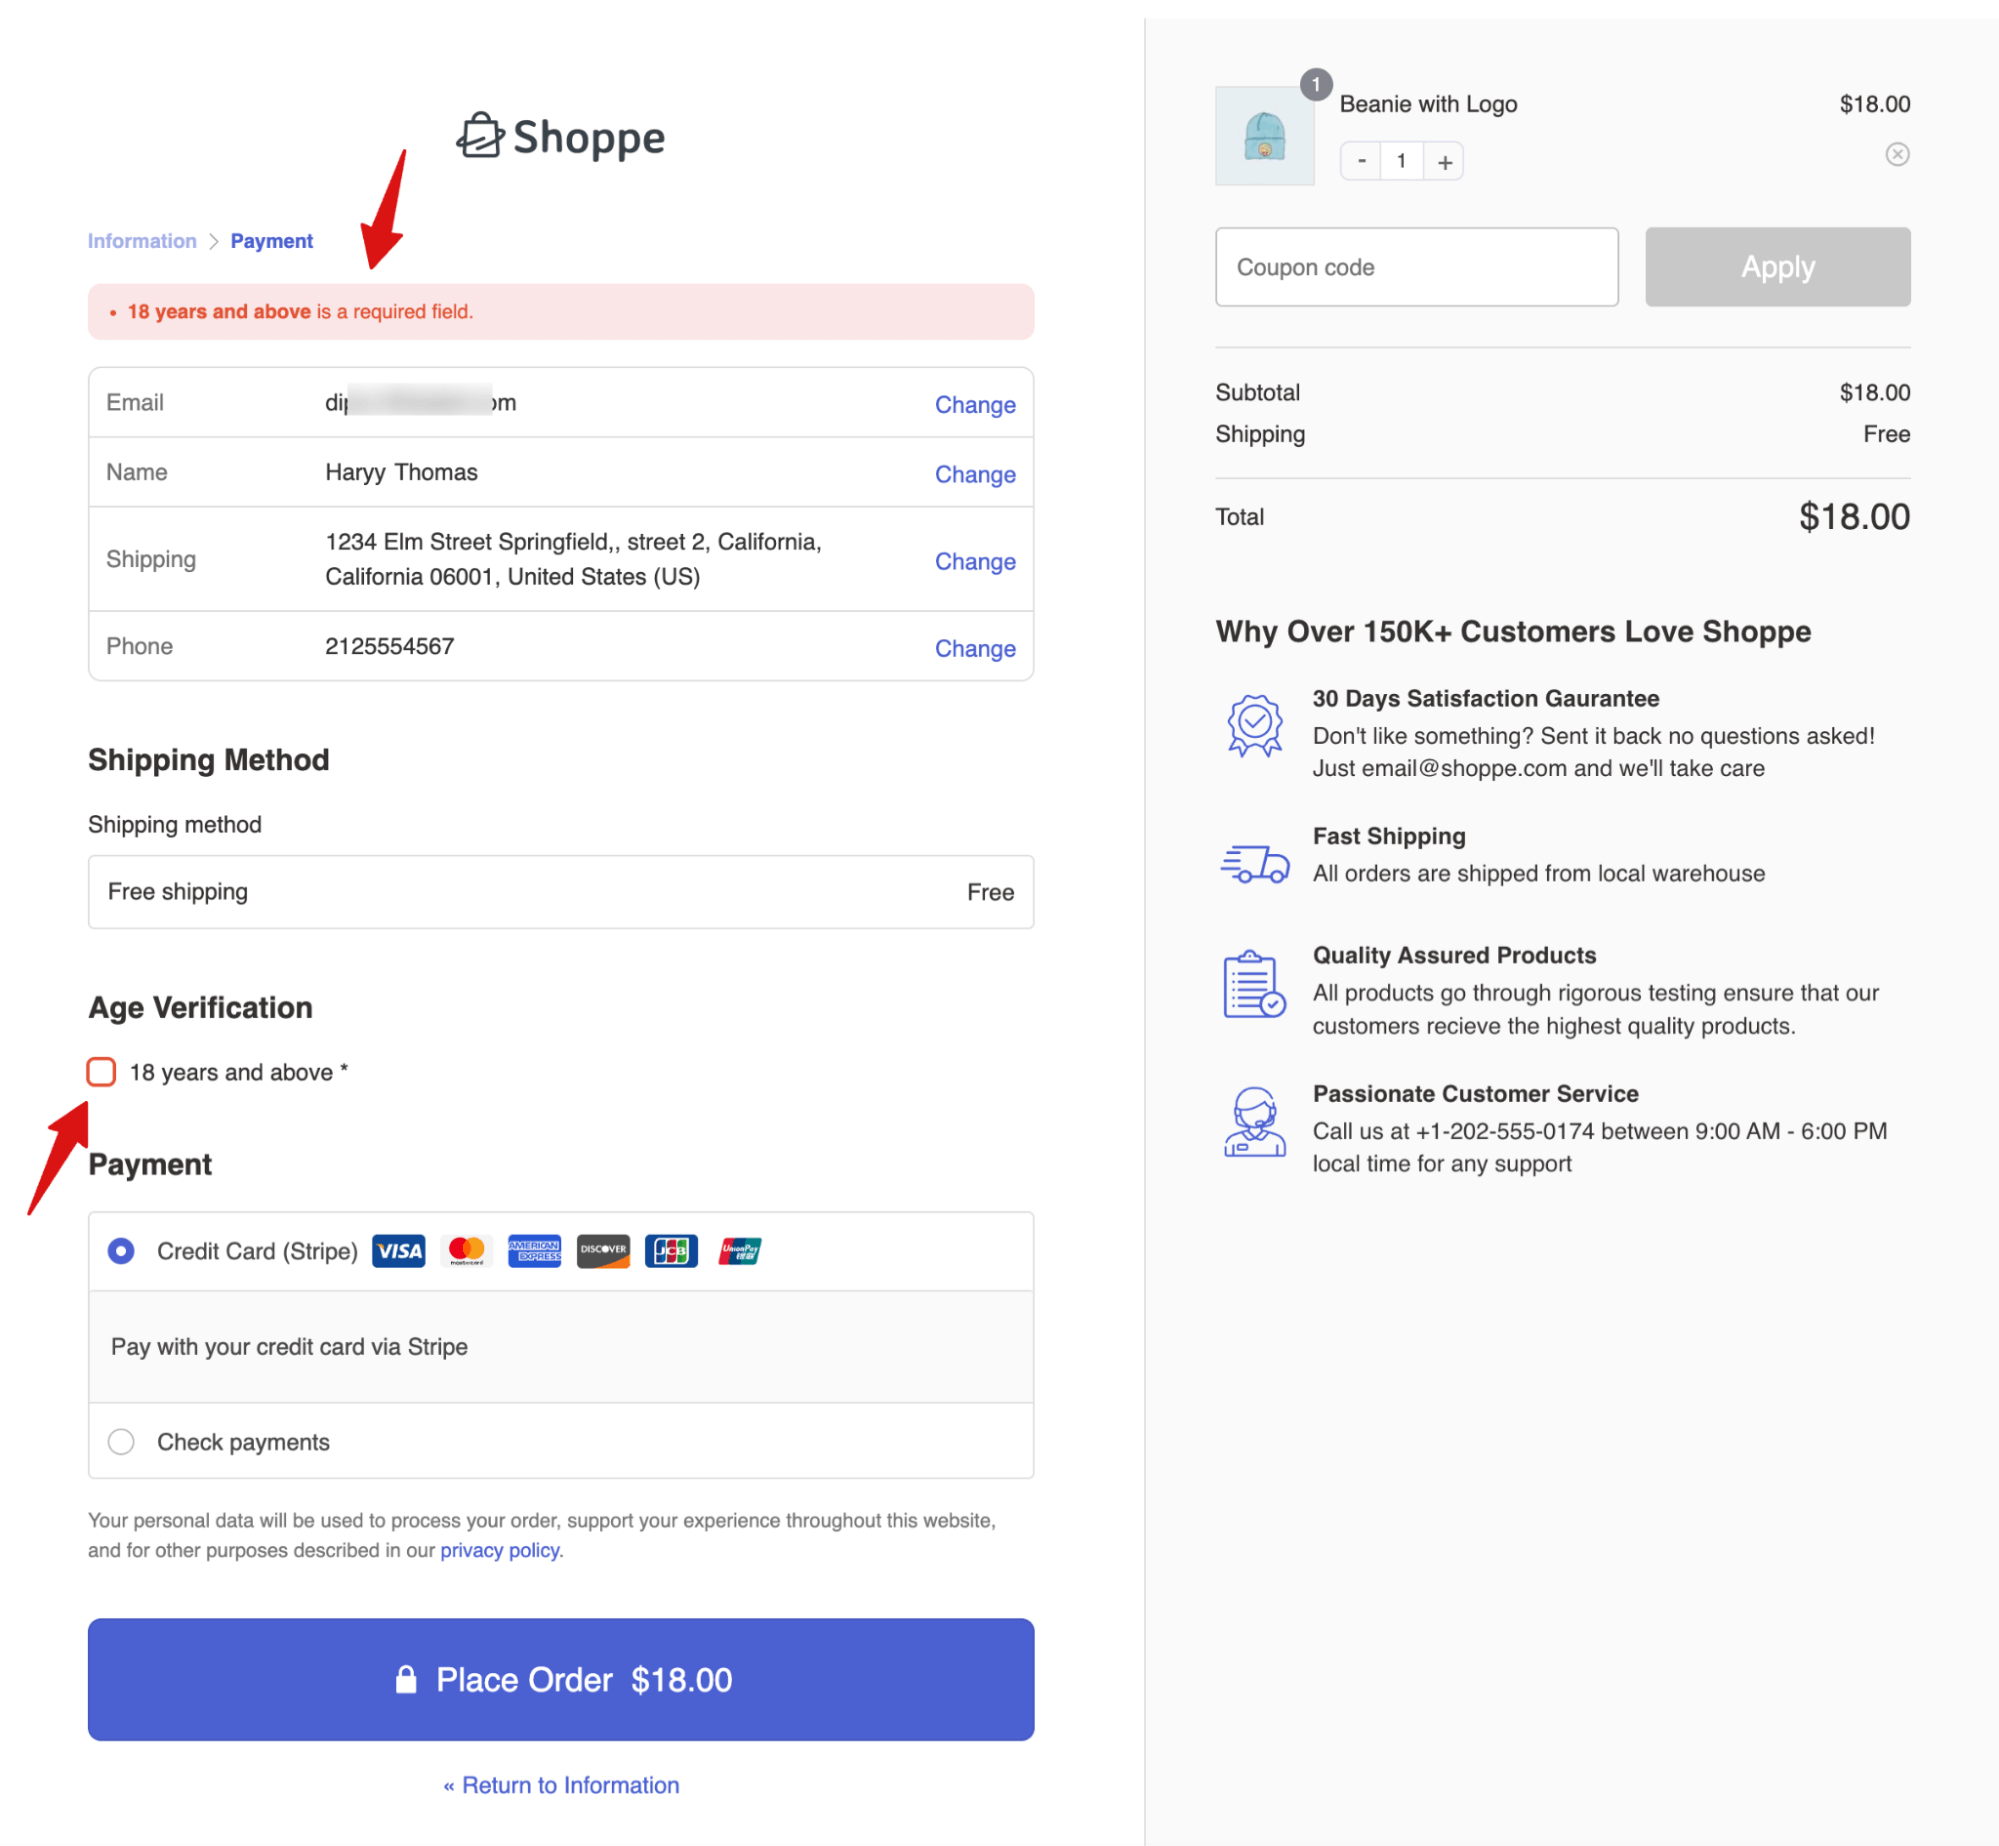Image resolution: width=1999 pixels, height=1846 pixels.
Task: Open the Payment breadcrumb step
Action: point(271,241)
